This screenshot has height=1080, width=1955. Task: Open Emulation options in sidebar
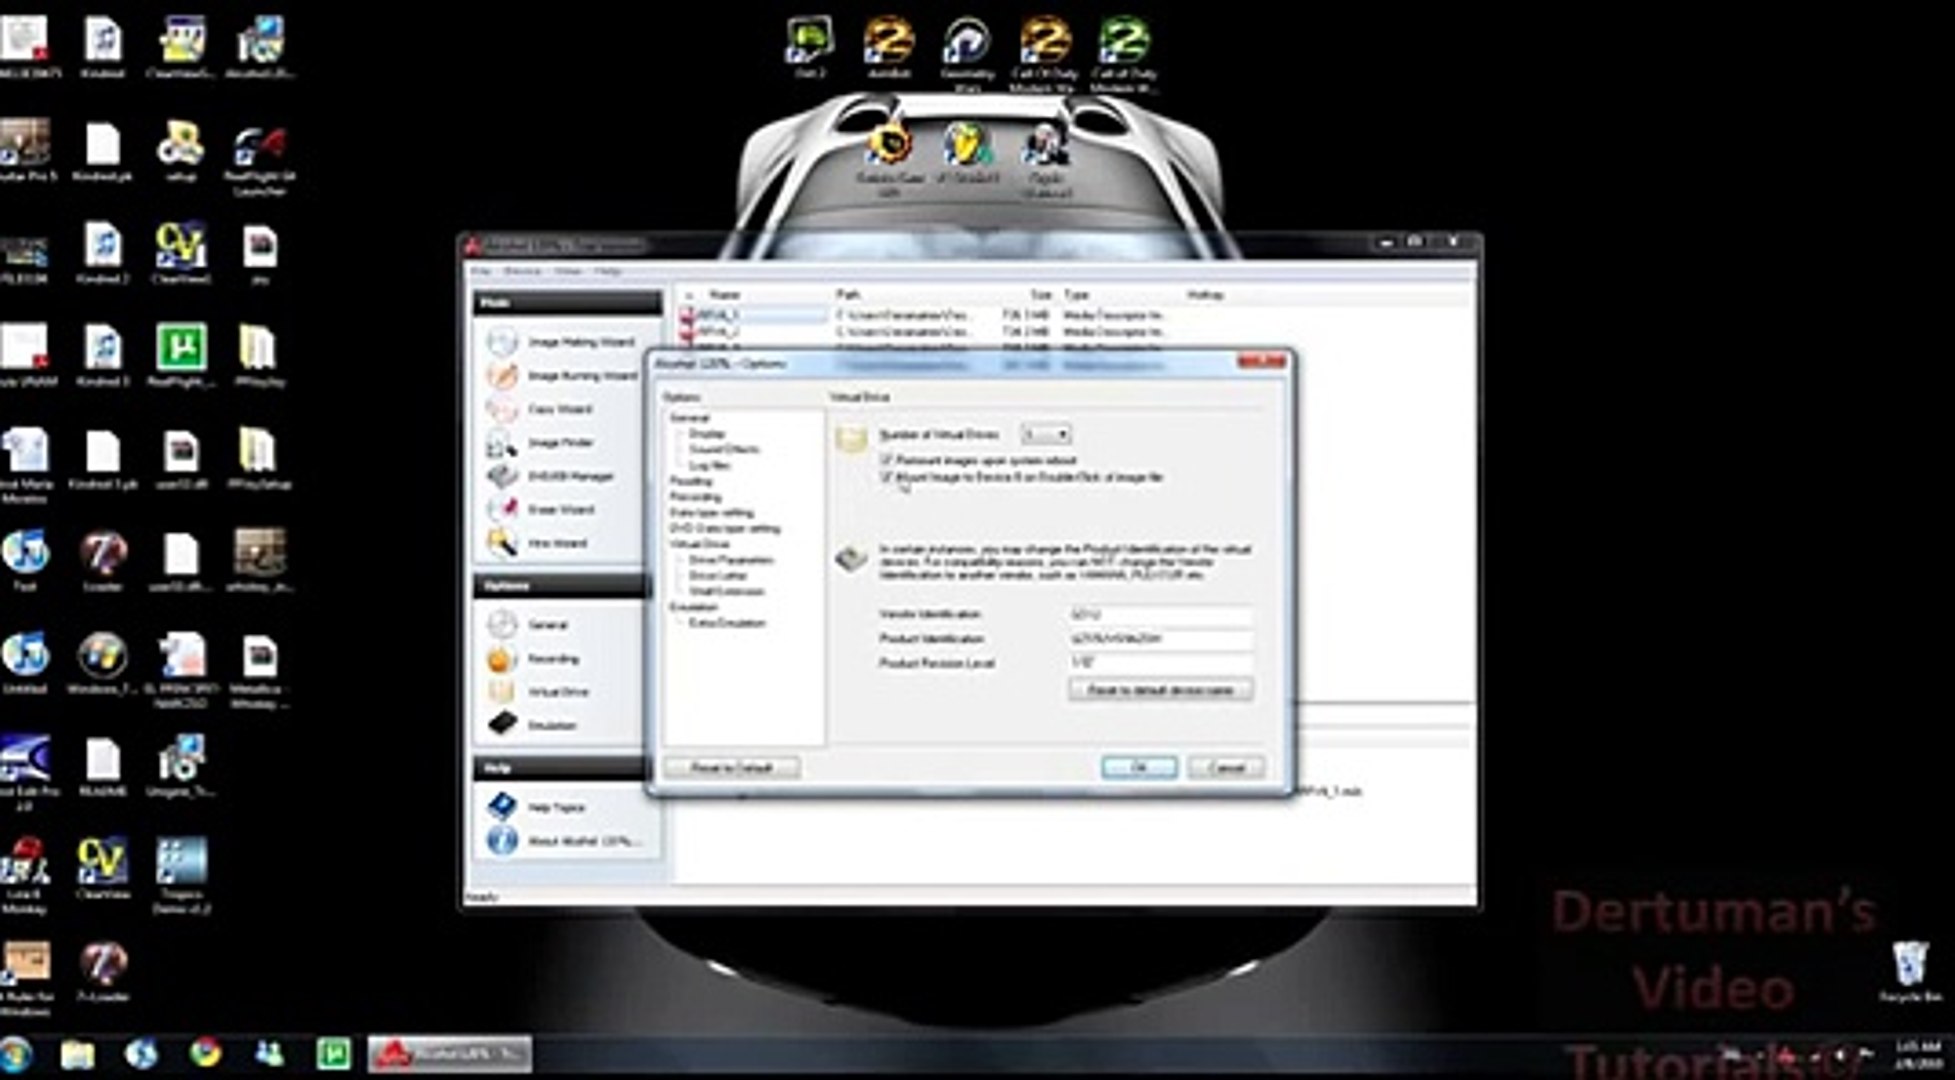pyautogui.click(x=551, y=726)
